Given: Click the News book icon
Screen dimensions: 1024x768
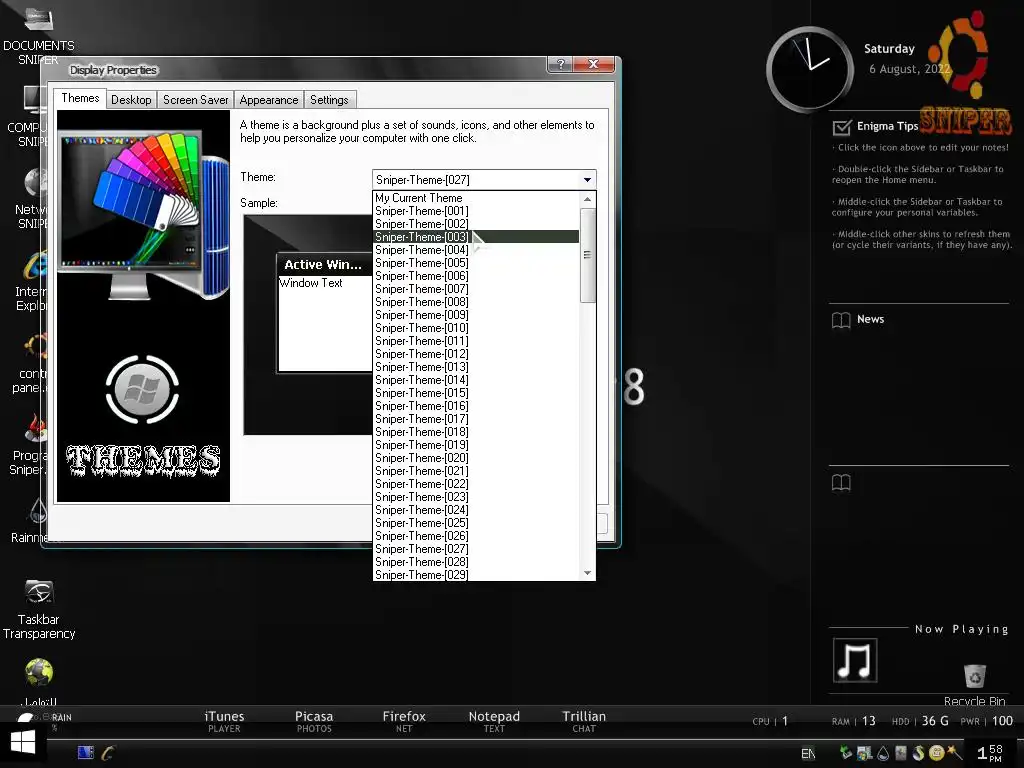Looking at the screenshot, I should point(841,320).
